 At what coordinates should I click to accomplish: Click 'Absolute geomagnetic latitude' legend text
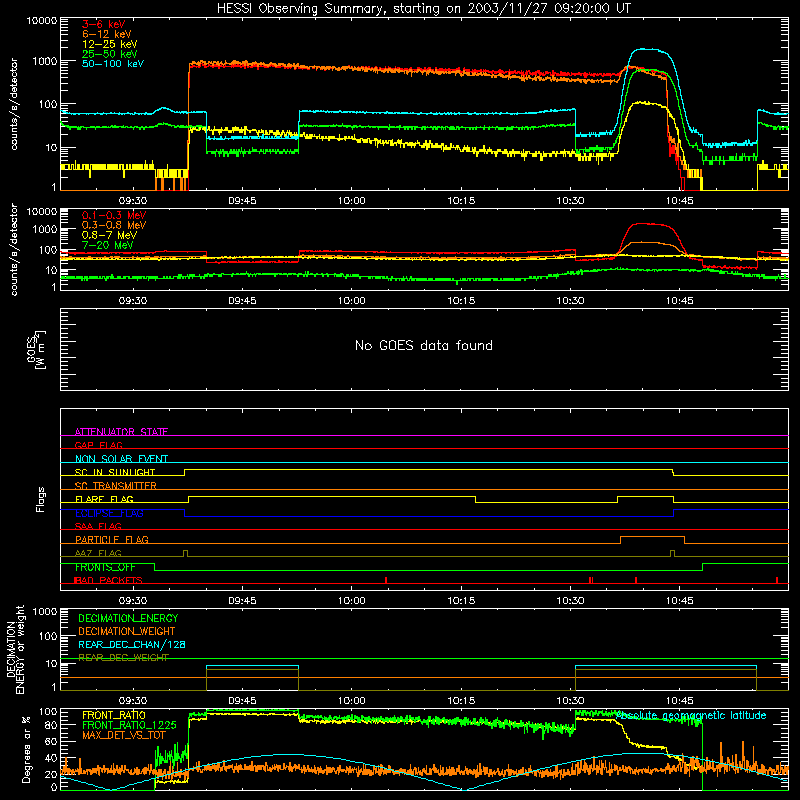point(691,715)
